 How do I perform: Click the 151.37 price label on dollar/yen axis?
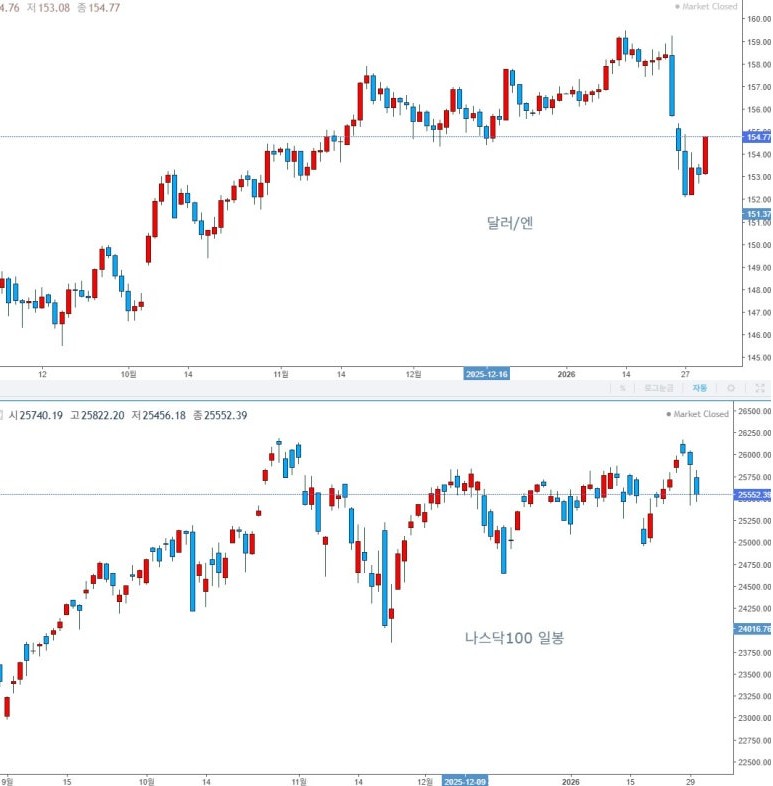757,214
